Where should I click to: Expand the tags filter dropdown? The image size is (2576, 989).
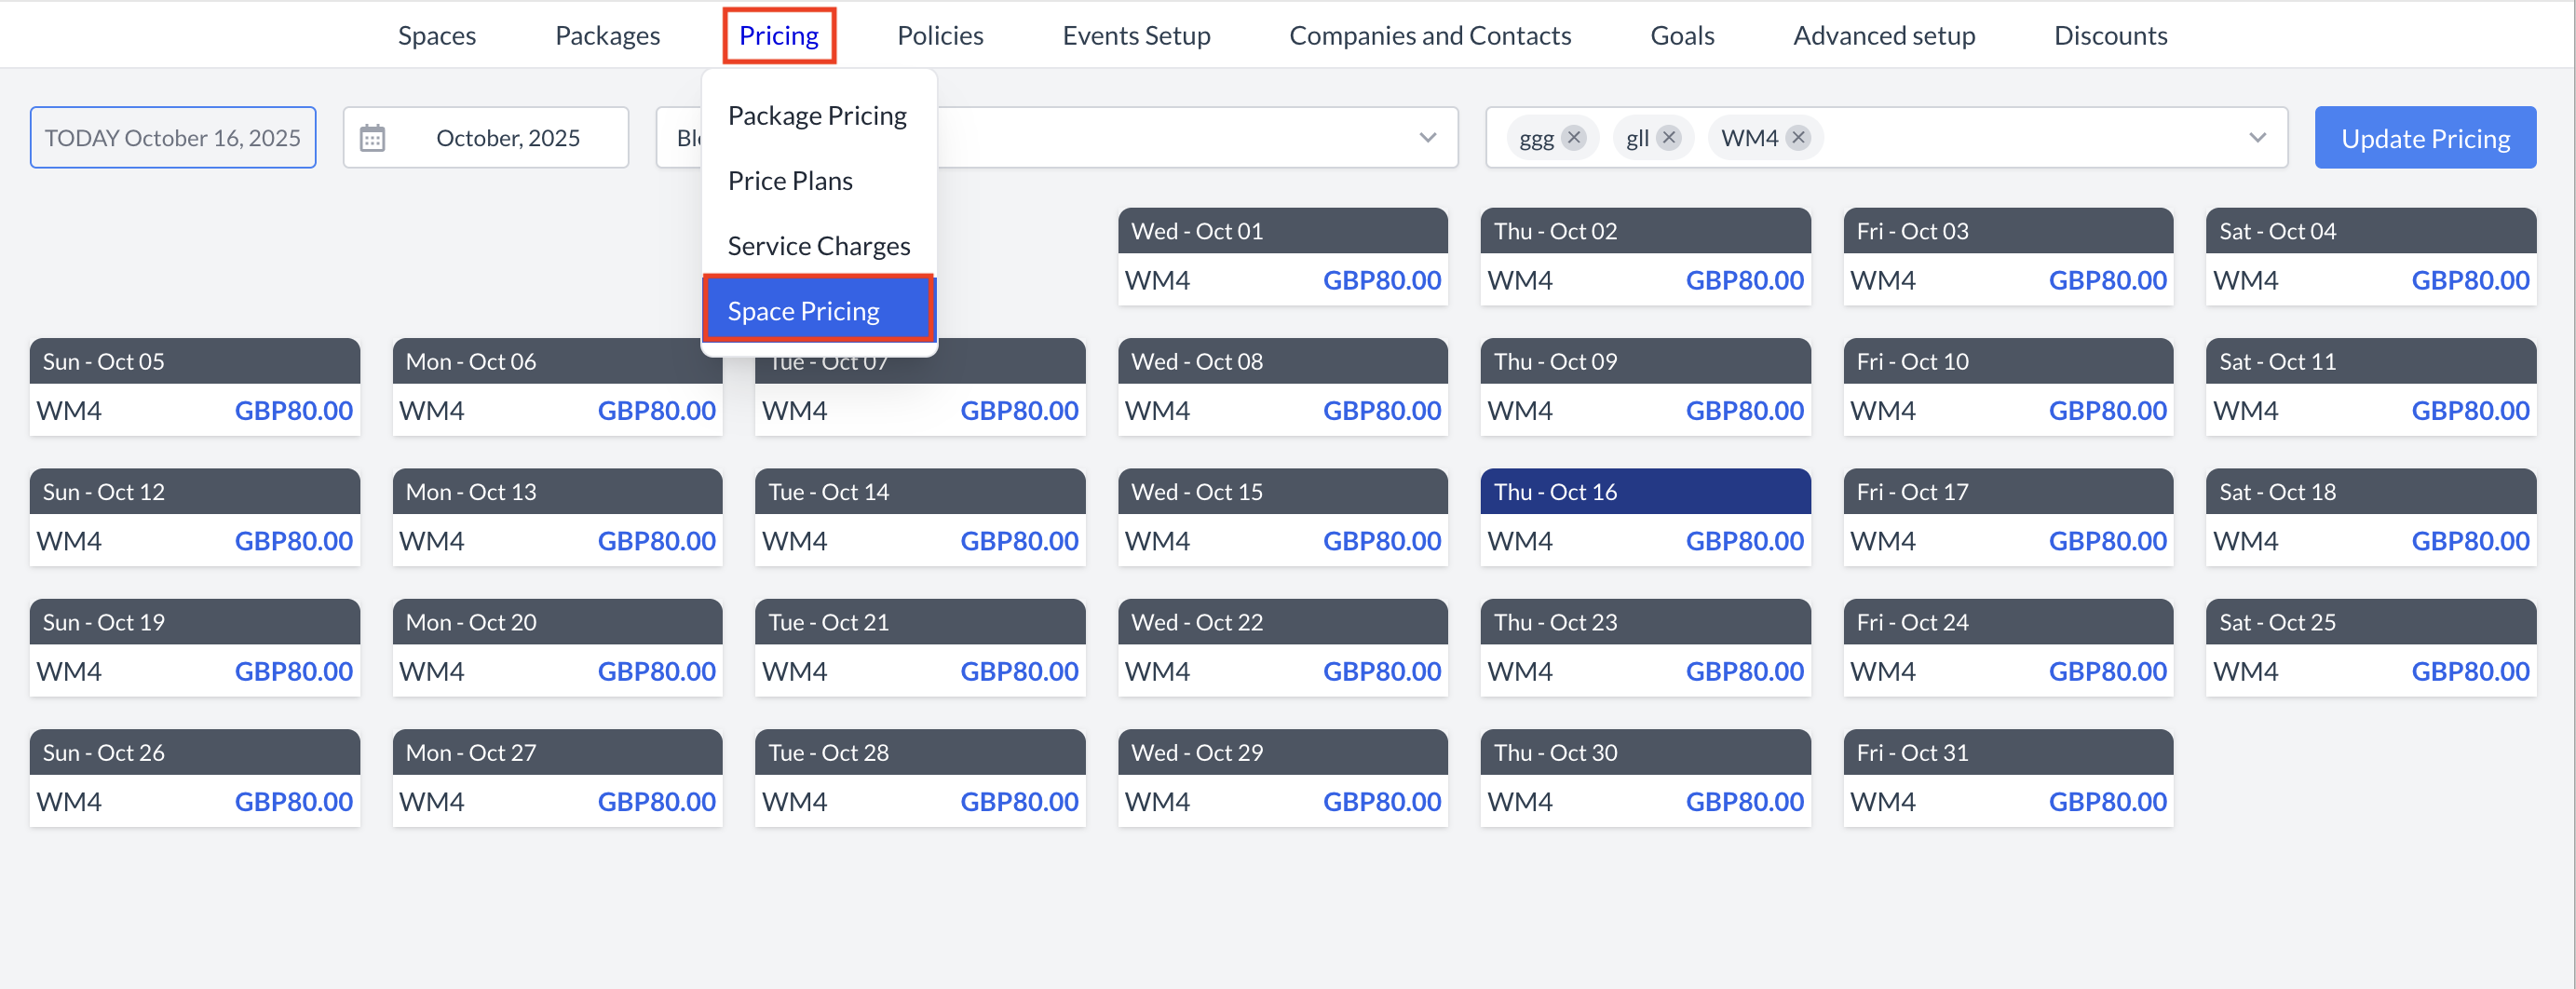[2258, 137]
